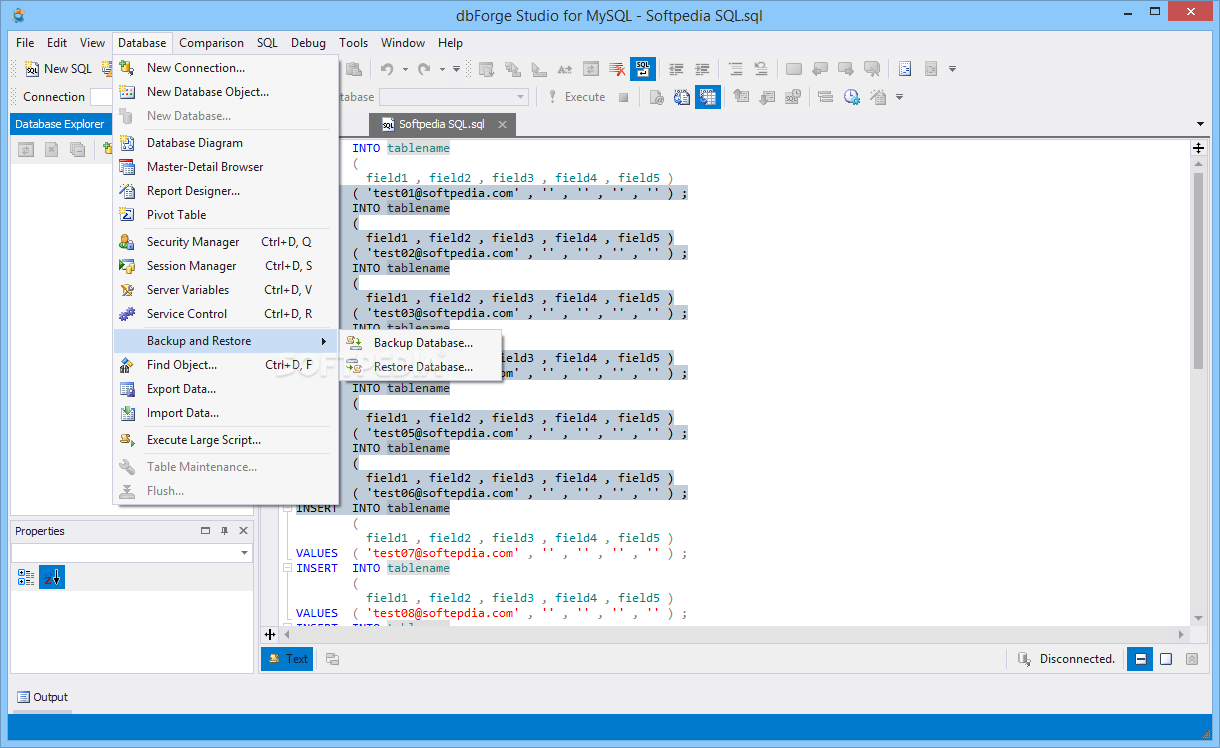The image size is (1220, 748).
Task: Open Database Diagram from the menu
Action: click(x=226, y=143)
